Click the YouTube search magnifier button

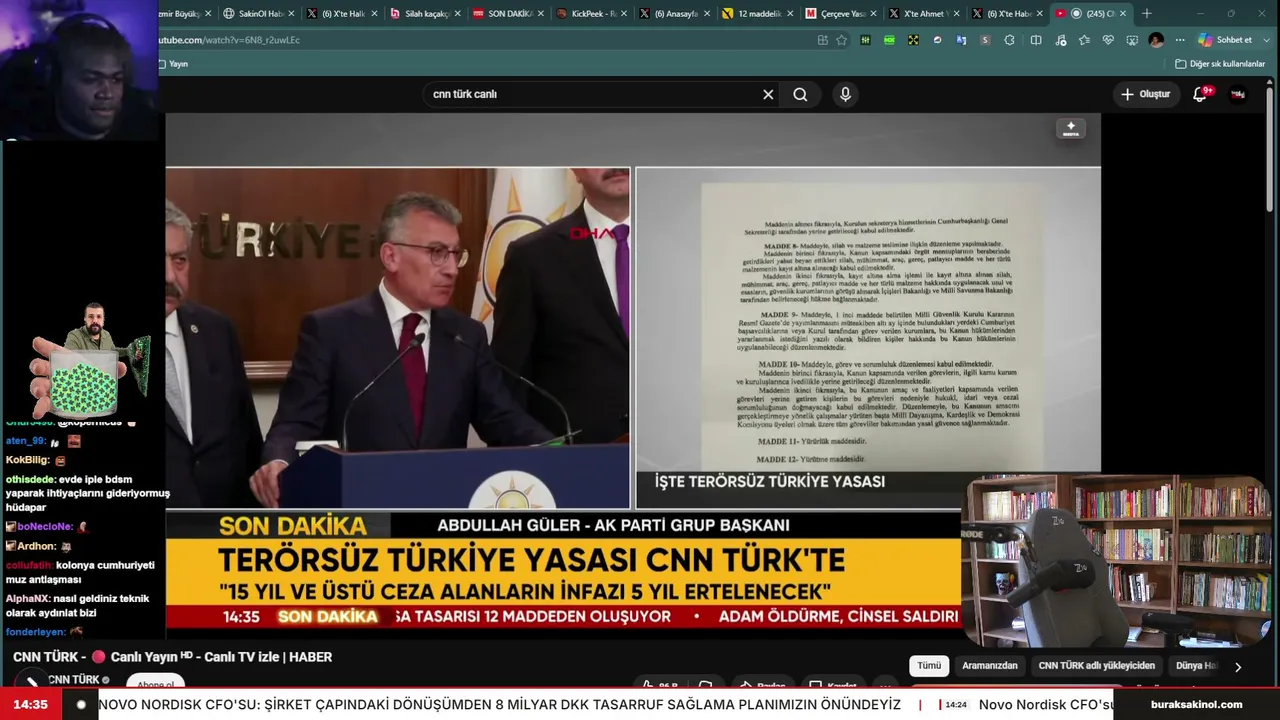click(x=800, y=94)
